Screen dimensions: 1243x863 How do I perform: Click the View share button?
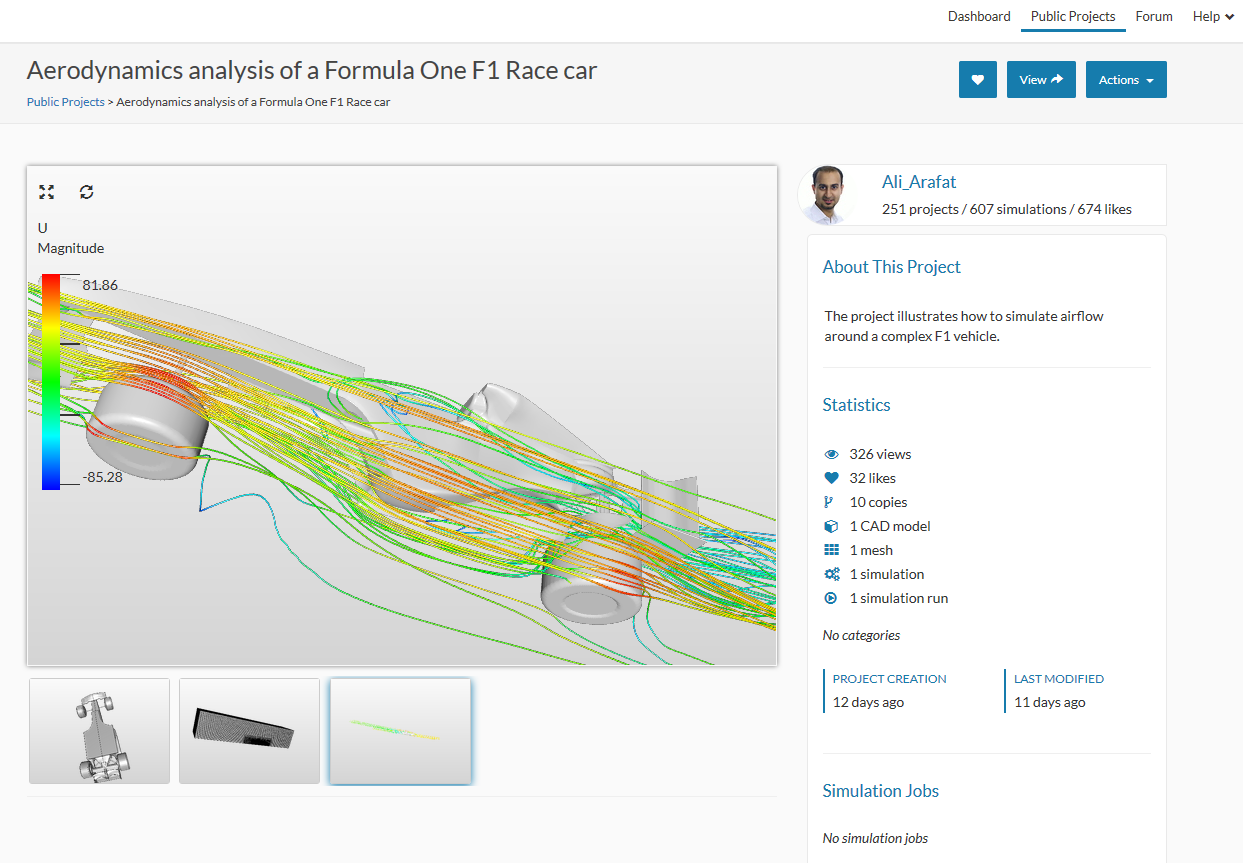(x=1041, y=80)
